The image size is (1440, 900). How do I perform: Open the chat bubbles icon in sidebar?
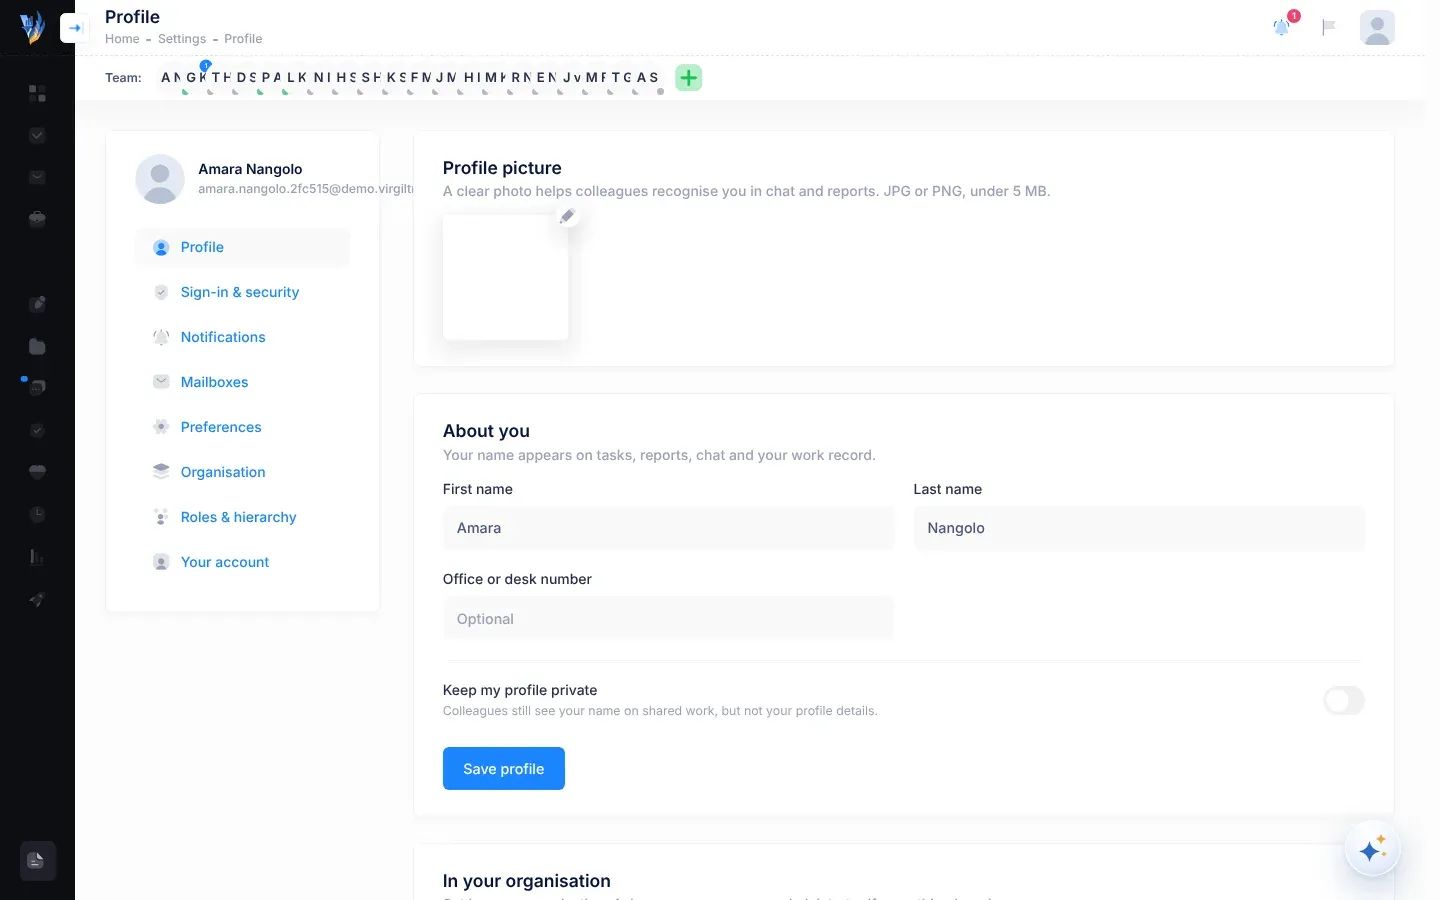click(37, 387)
